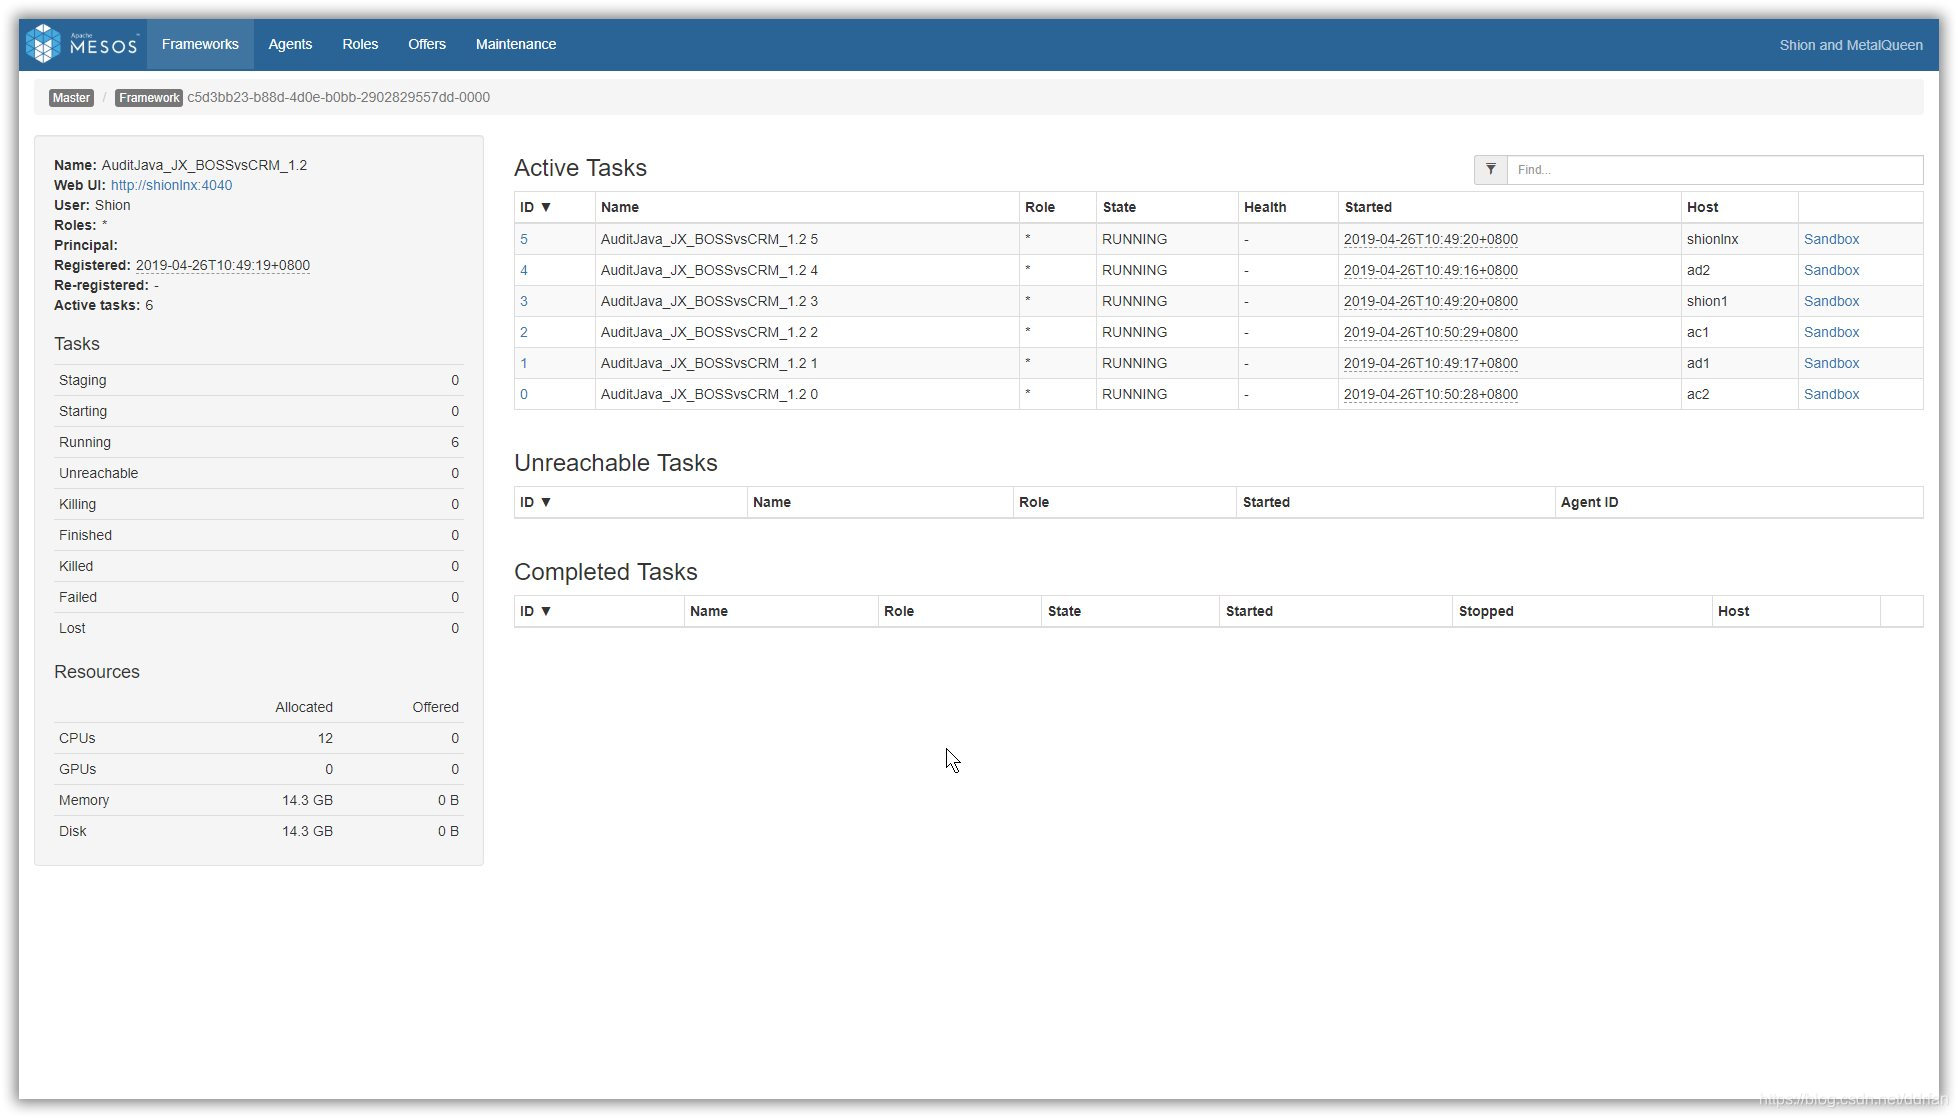This screenshot has width=1958, height=1118.
Task: Select the Roles menu item
Action: 360,43
